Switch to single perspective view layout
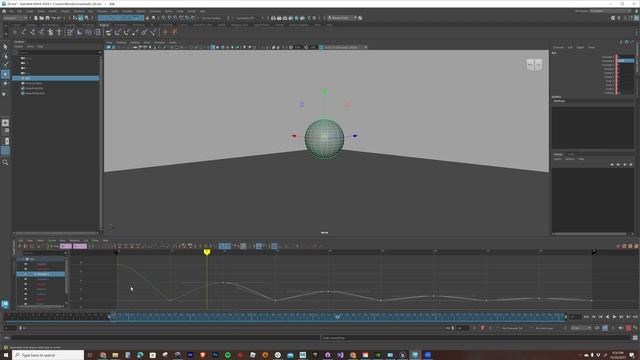This screenshot has width=640, height=360. 5,123
